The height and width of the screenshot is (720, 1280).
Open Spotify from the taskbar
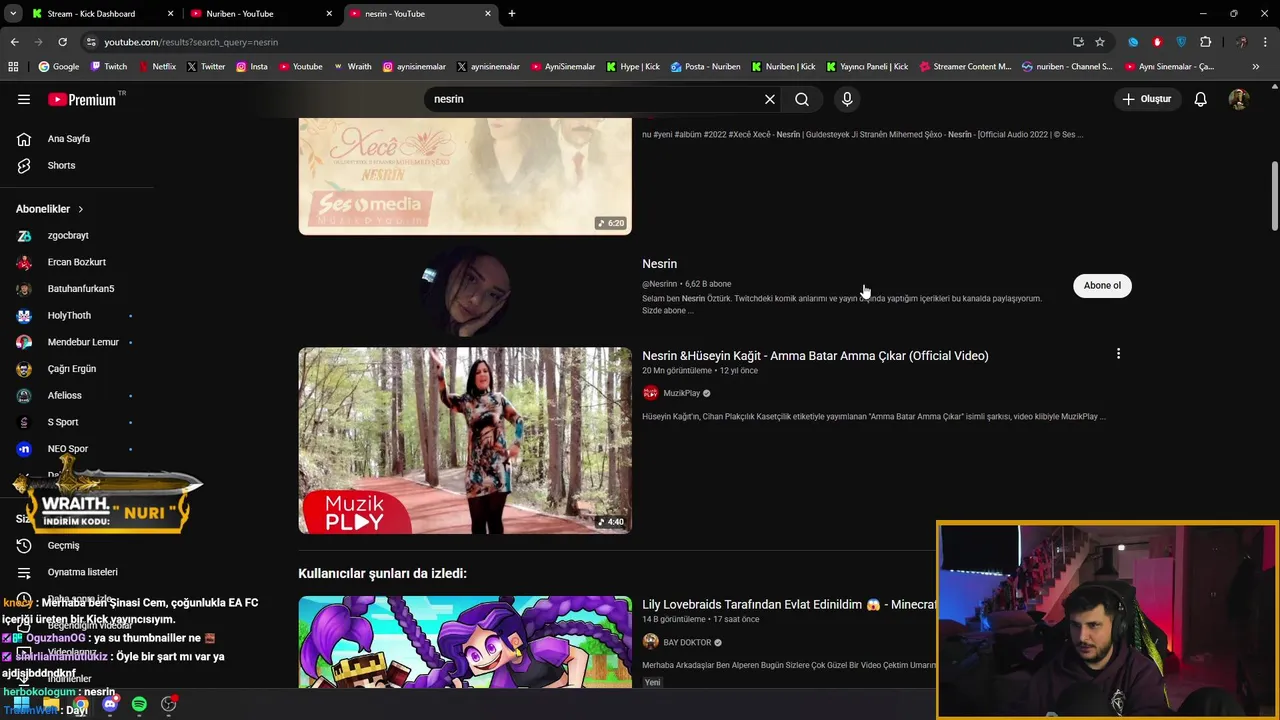pyautogui.click(x=139, y=705)
